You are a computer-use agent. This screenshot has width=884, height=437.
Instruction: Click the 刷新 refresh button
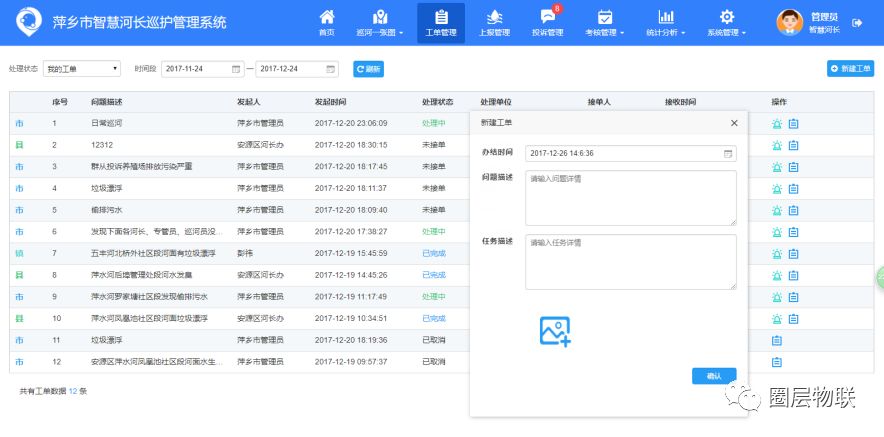(x=368, y=69)
